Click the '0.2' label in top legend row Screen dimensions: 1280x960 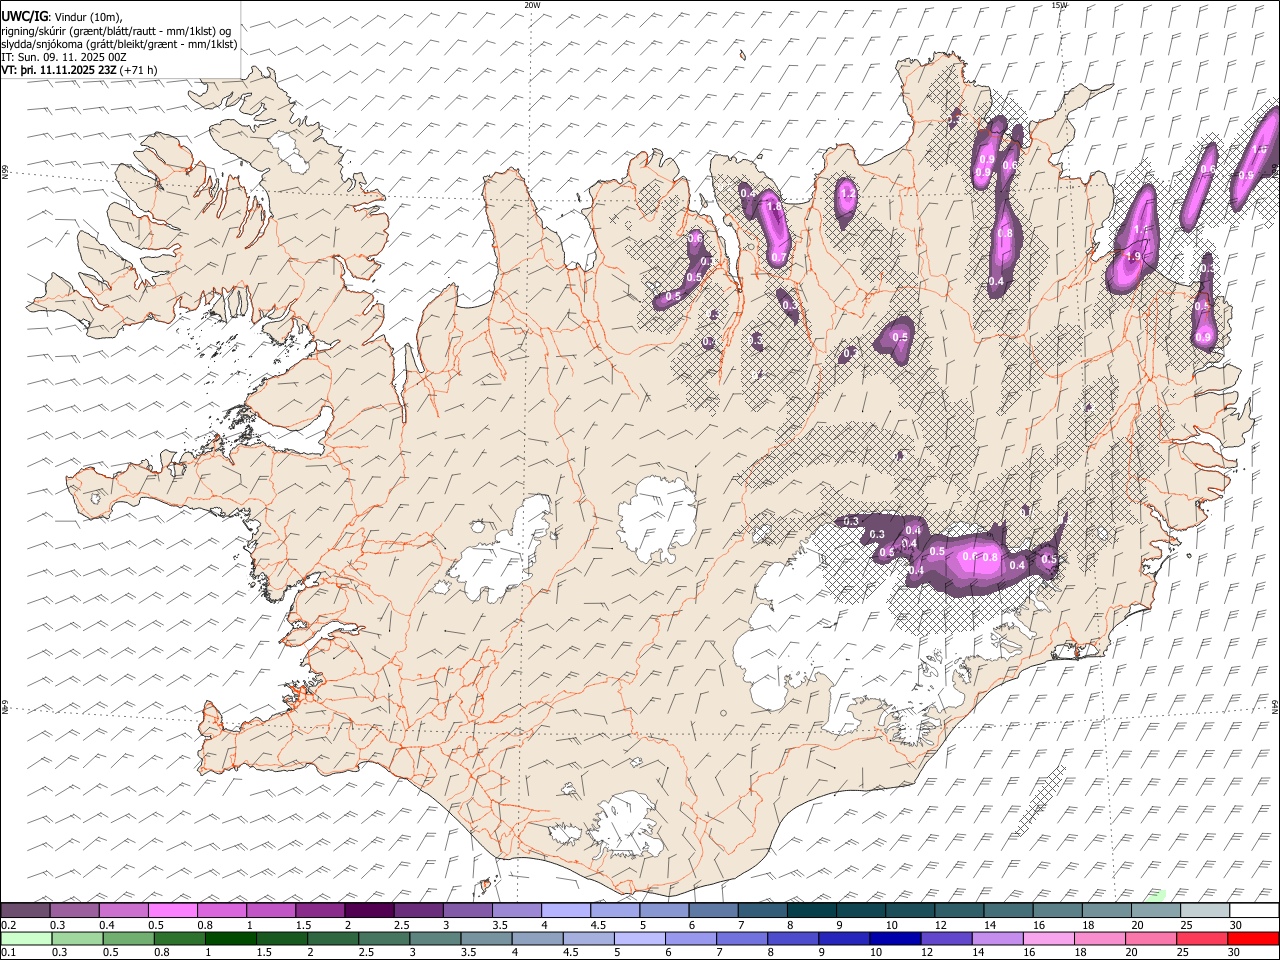pyautogui.click(x=9, y=925)
